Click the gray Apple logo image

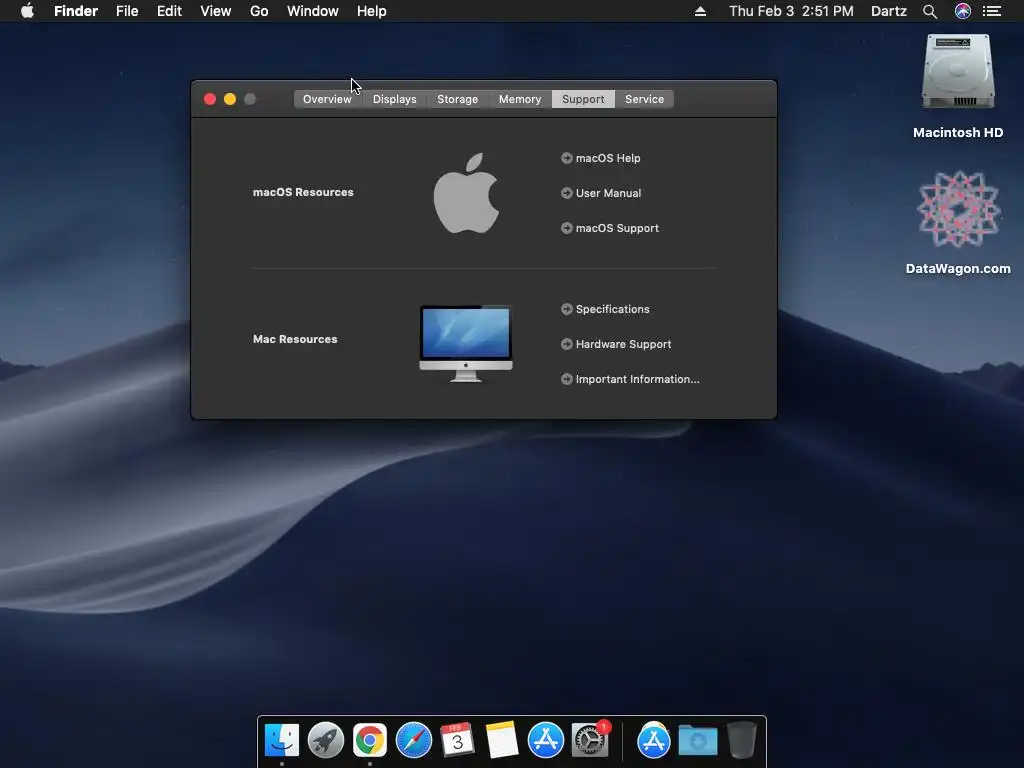pyautogui.click(x=466, y=193)
